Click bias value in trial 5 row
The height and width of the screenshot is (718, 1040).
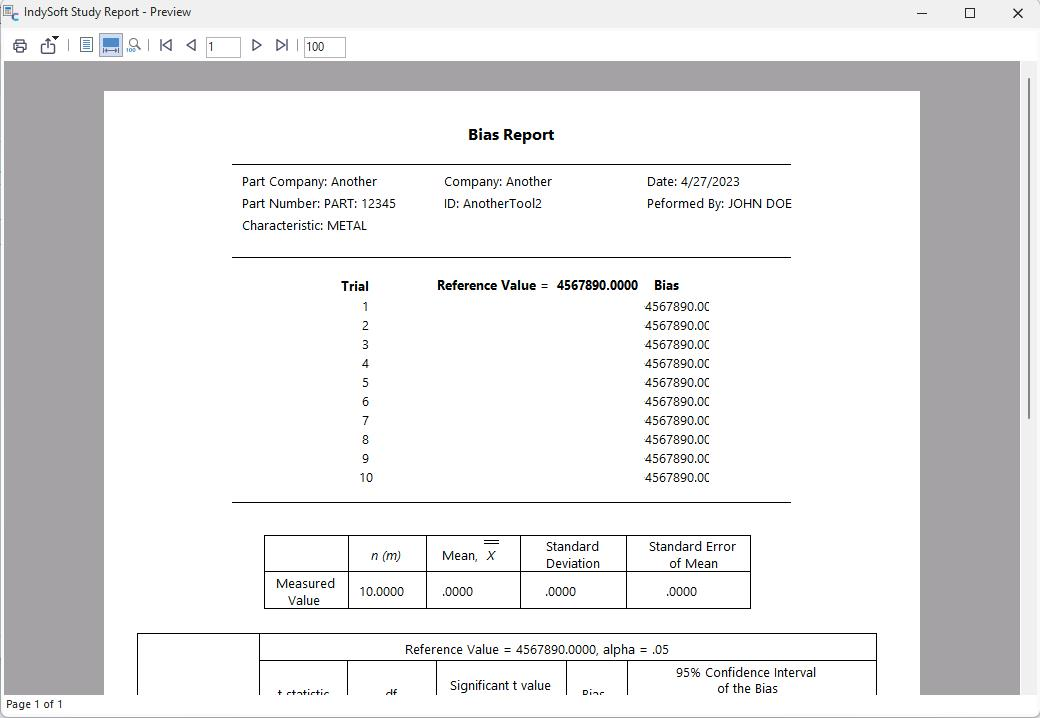coord(677,383)
